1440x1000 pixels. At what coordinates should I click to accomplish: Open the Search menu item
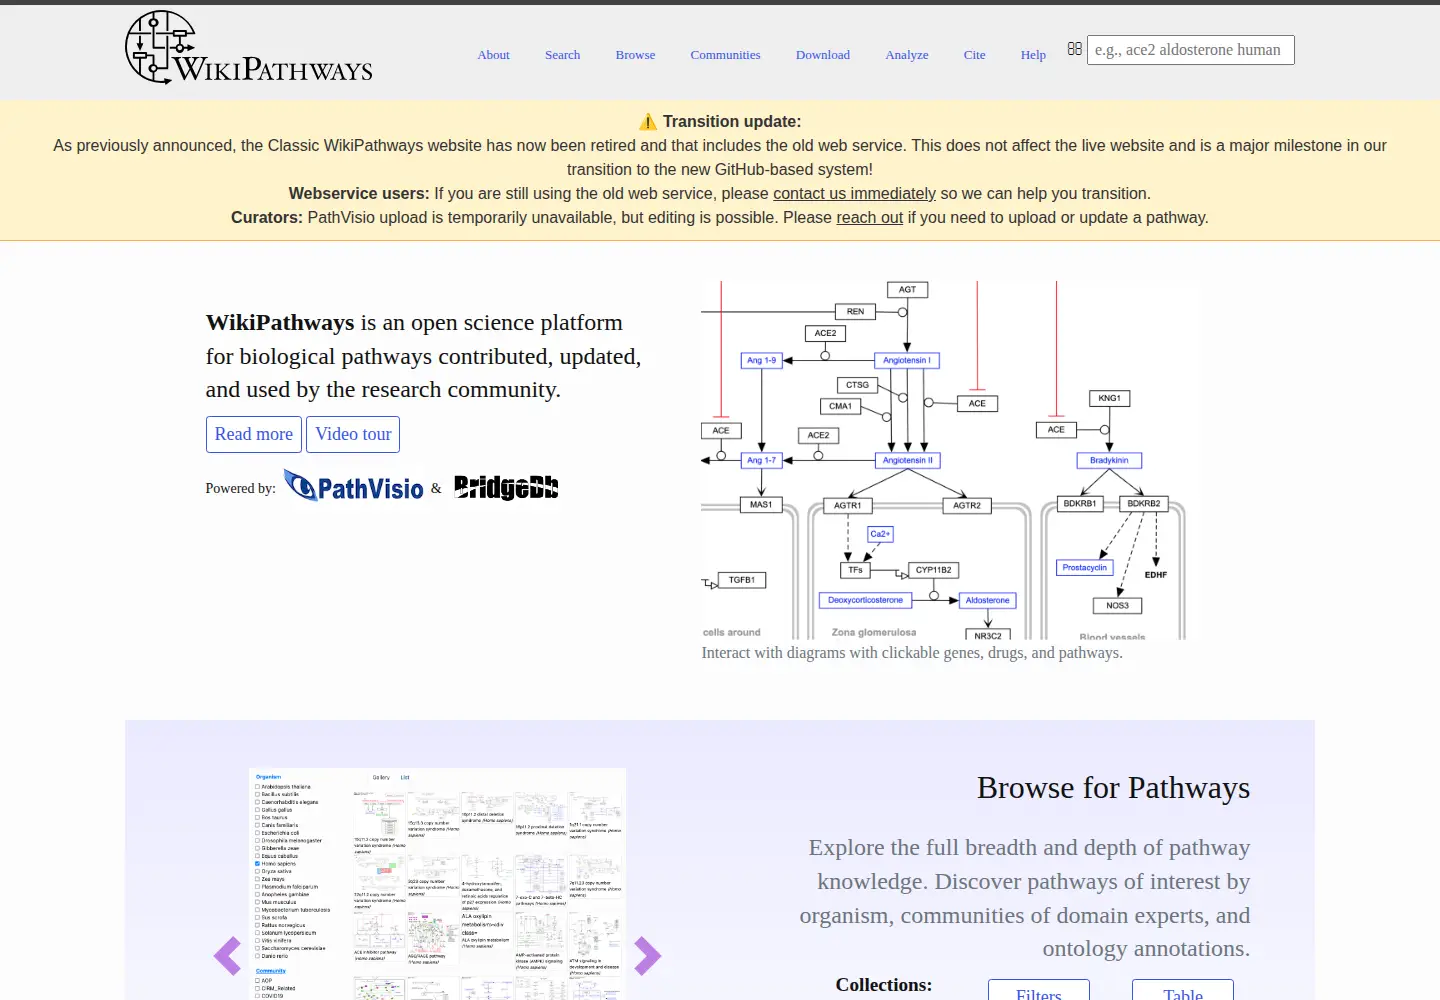(562, 55)
